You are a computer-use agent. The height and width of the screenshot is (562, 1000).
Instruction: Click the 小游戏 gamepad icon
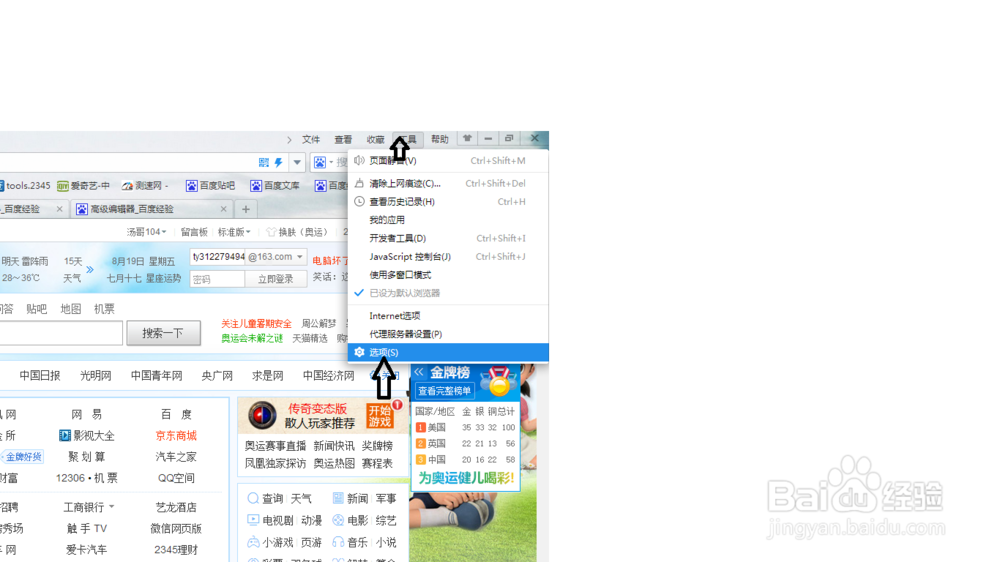[x=253, y=542]
